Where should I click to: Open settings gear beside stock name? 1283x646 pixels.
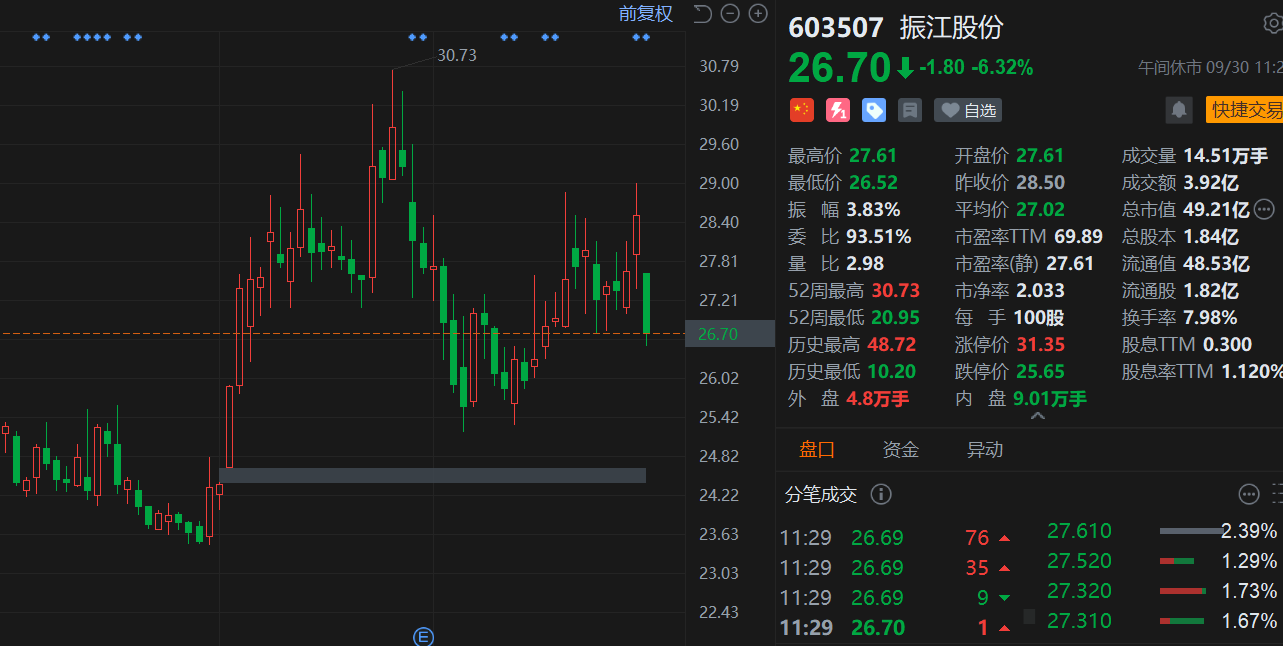pos(1273,25)
